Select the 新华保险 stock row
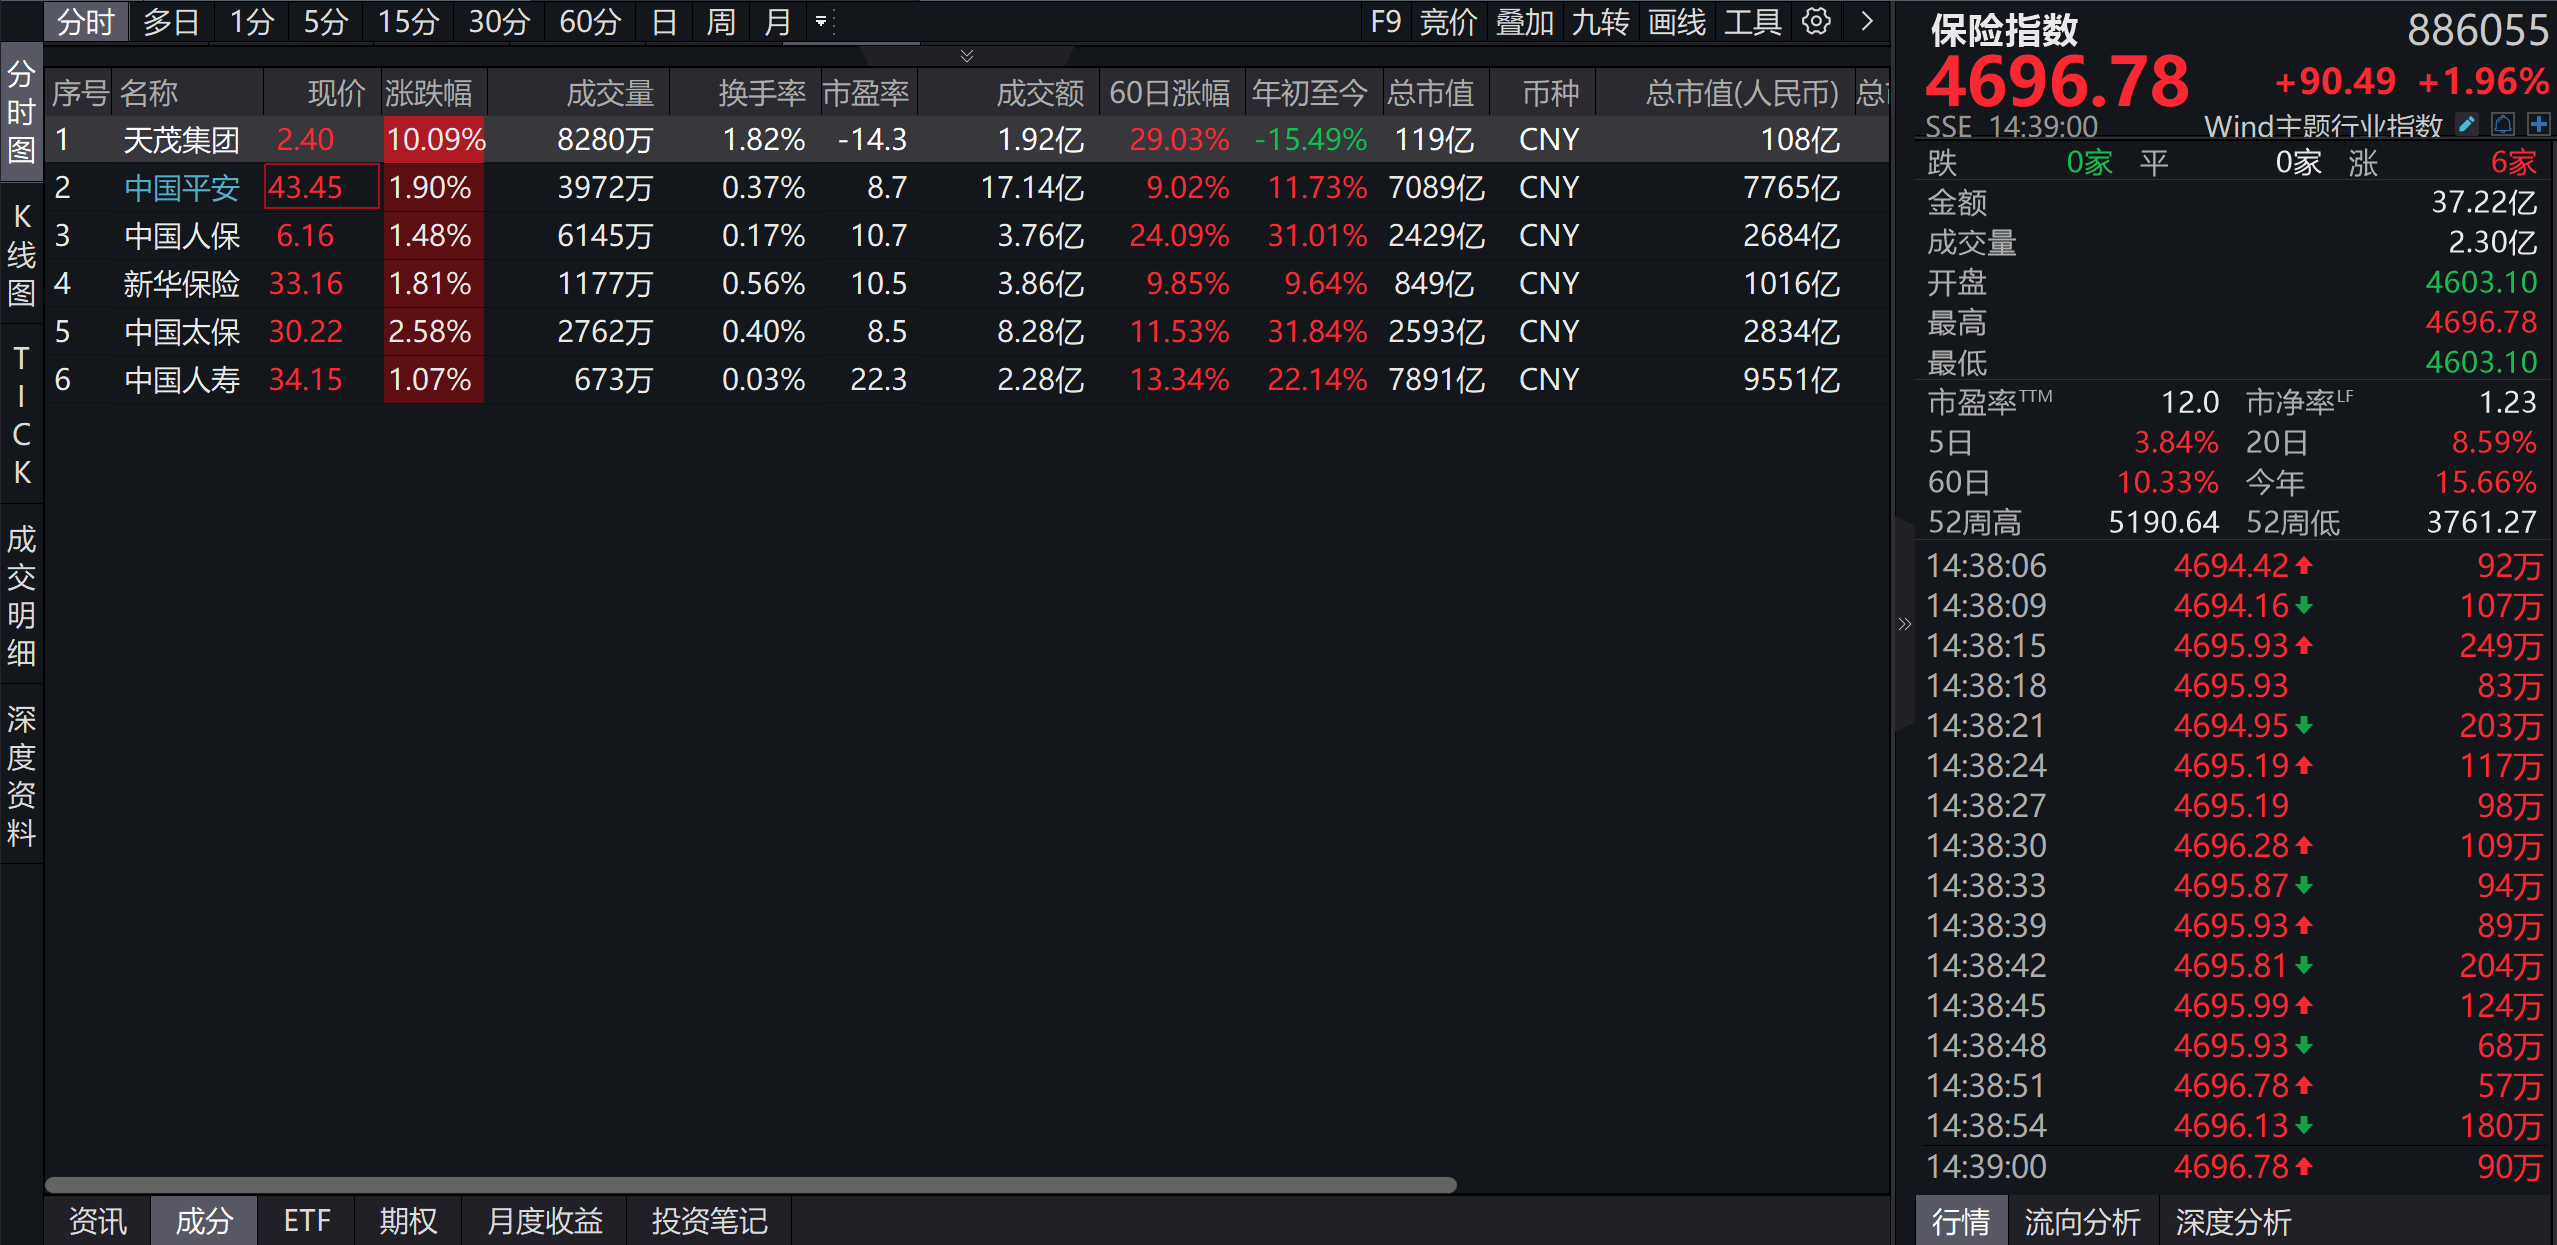Image resolution: width=2557 pixels, height=1245 pixels. click(966, 283)
